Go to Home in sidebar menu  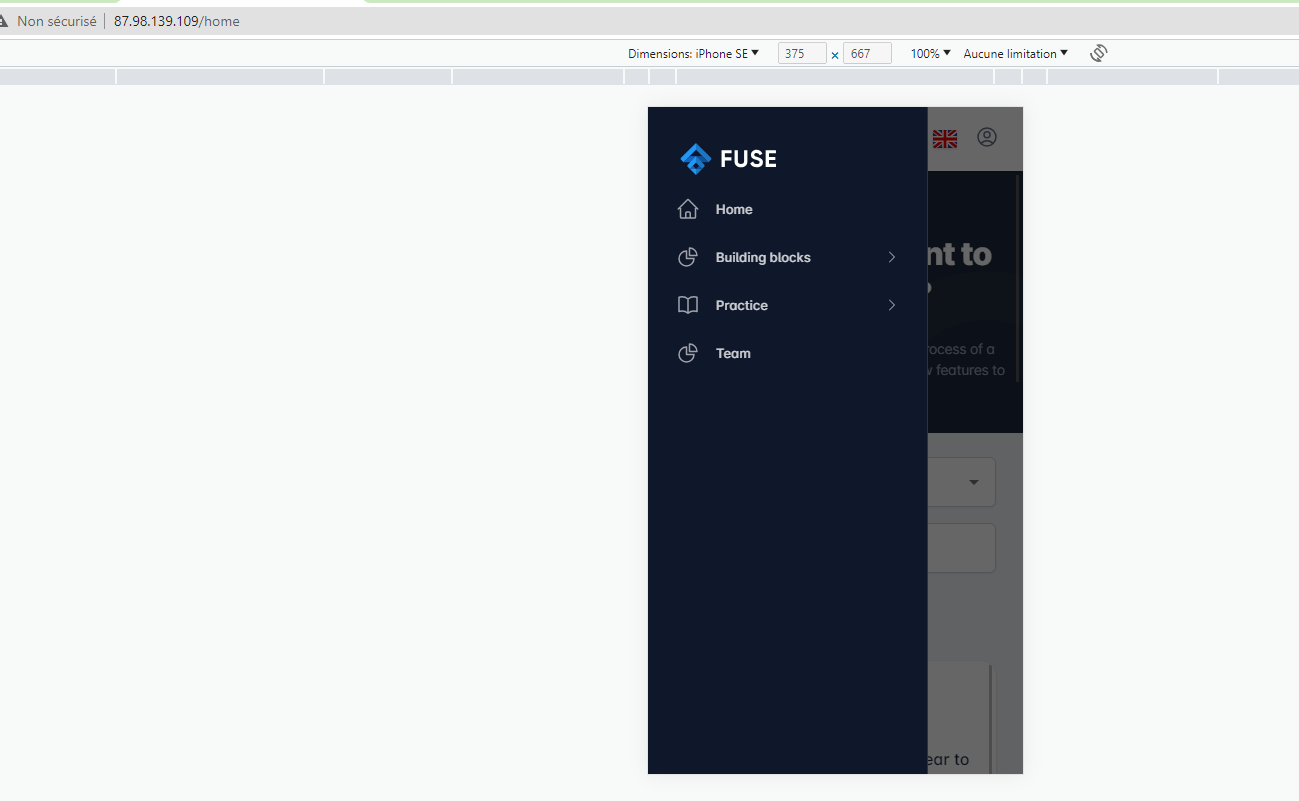point(734,209)
